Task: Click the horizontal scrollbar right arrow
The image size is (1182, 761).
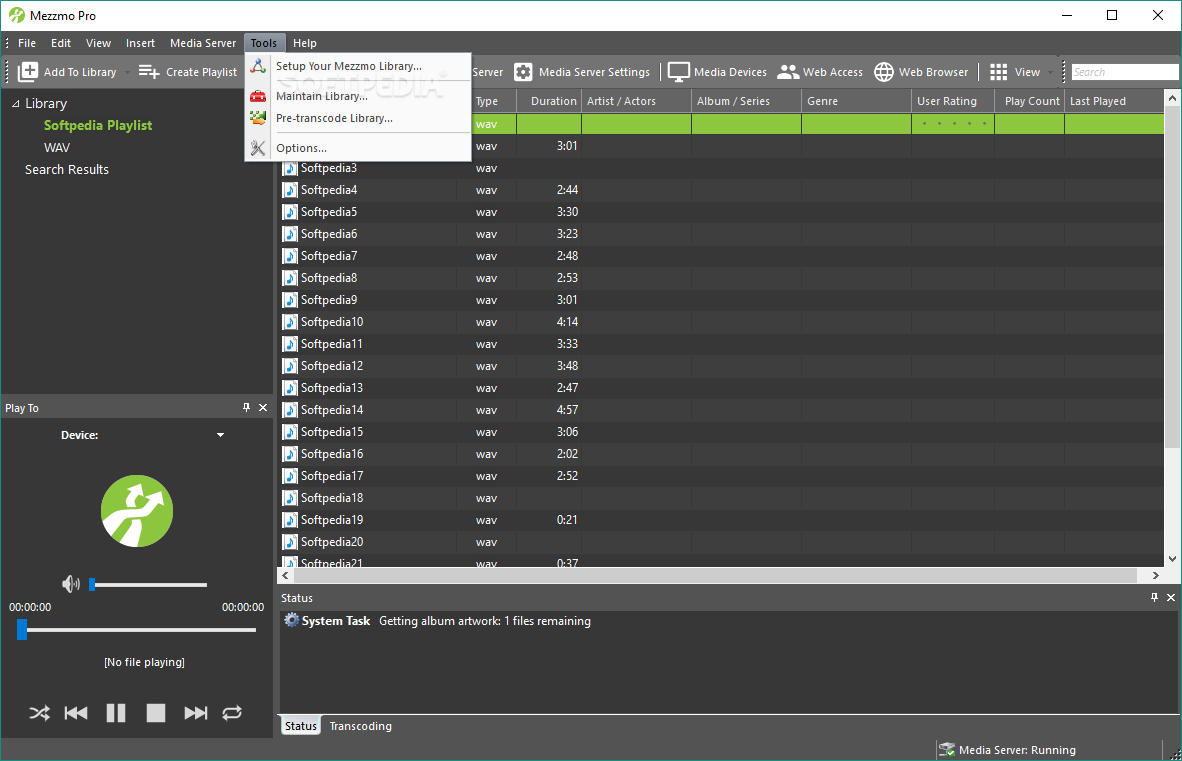Action: tap(1156, 575)
